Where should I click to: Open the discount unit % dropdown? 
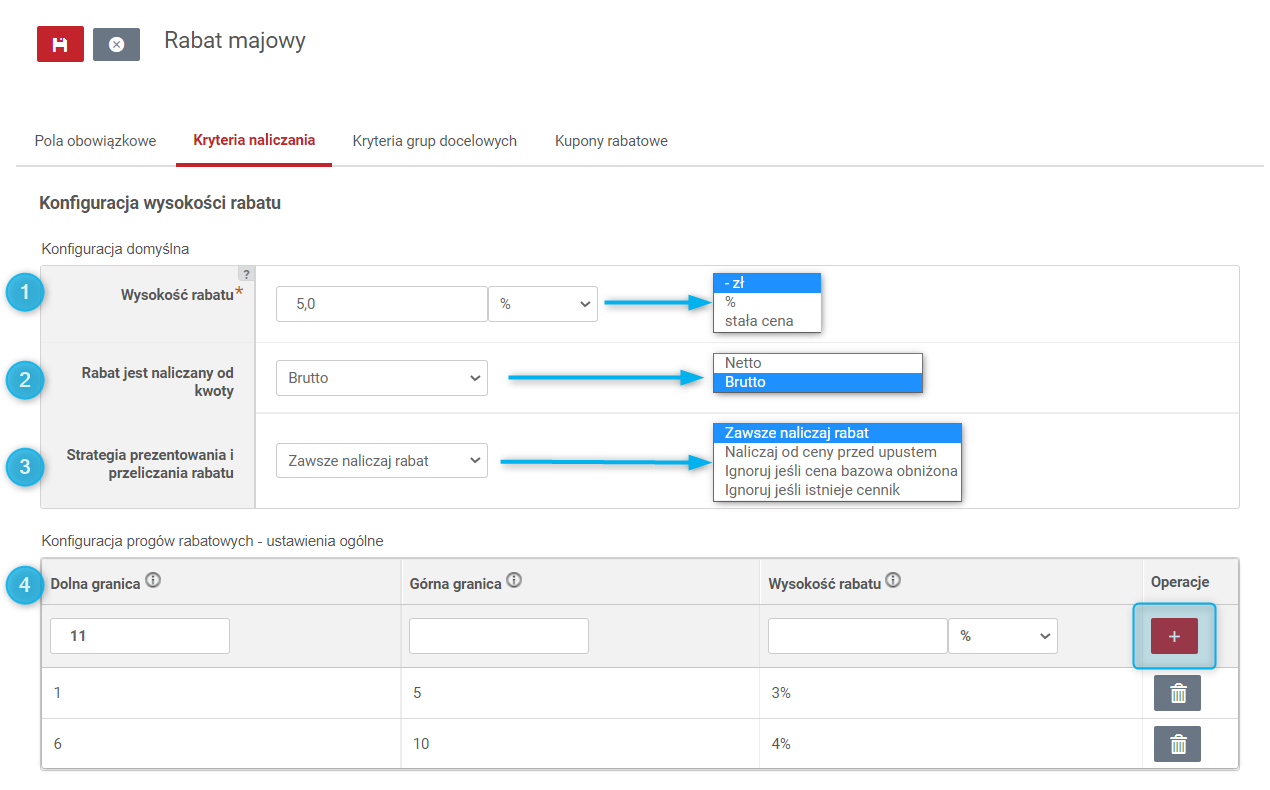(543, 304)
